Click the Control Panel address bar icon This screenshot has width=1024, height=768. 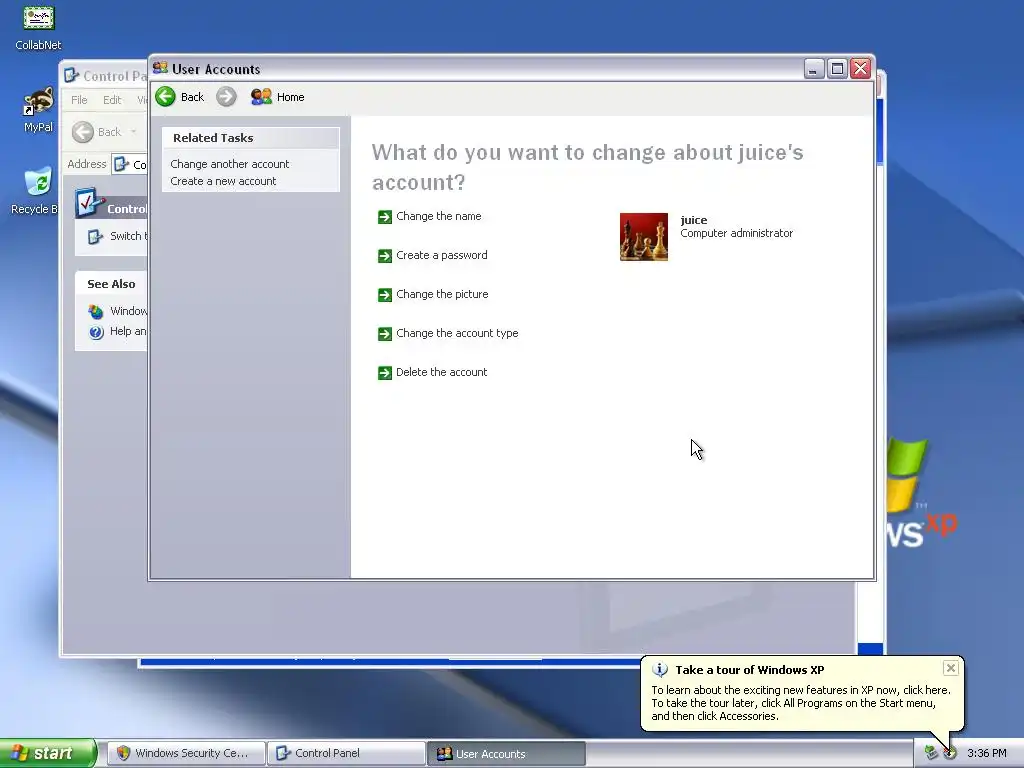(121, 164)
